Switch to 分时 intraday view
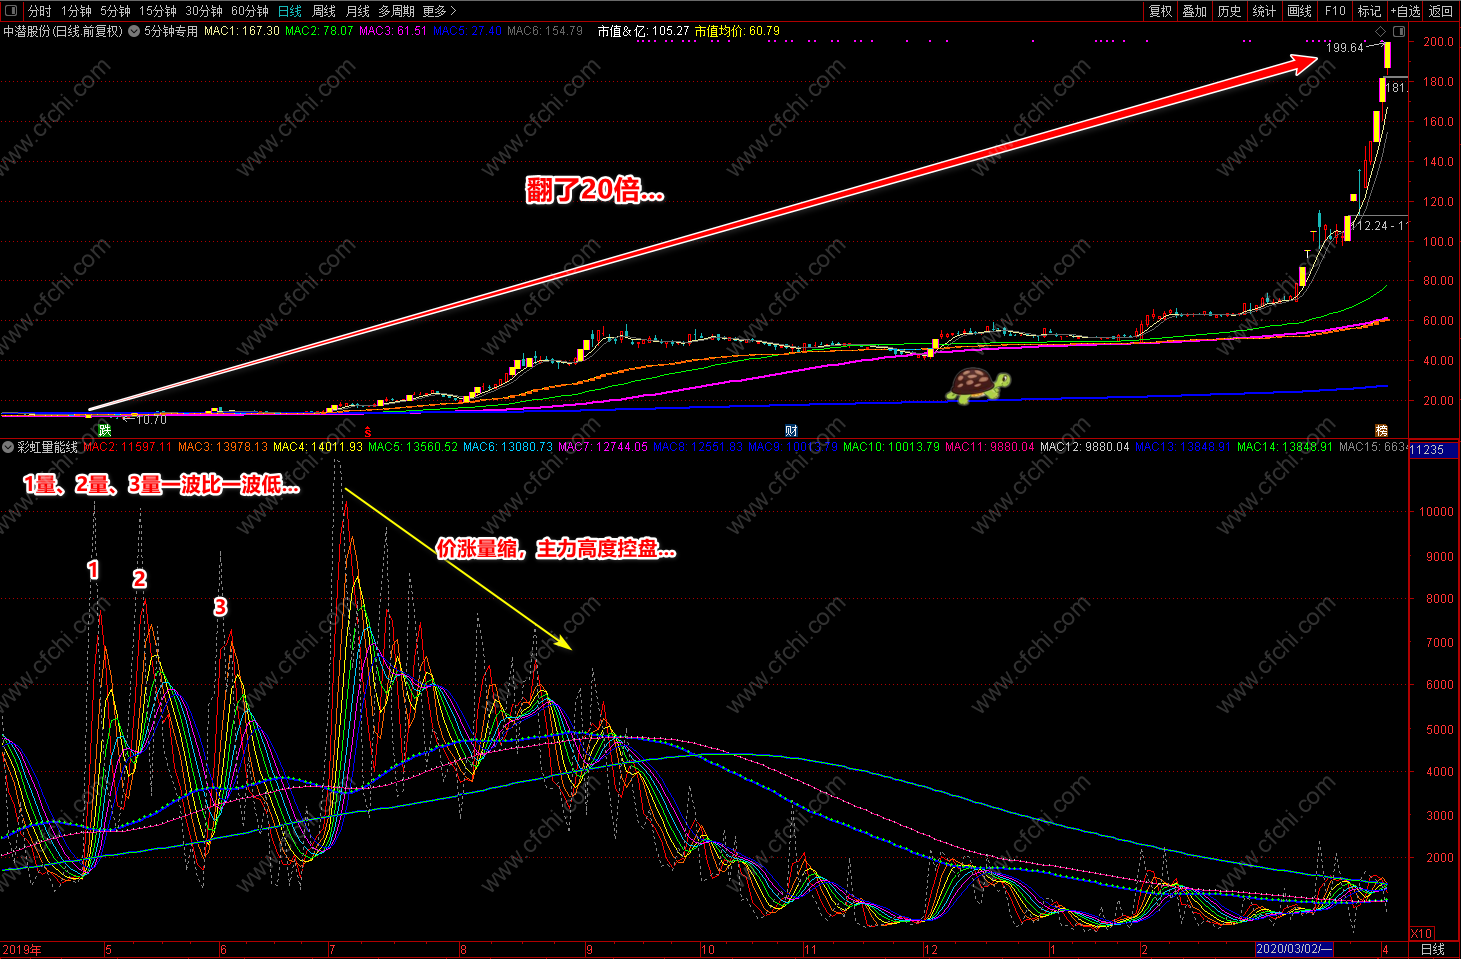The width and height of the screenshot is (1461, 959). point(39,11)
